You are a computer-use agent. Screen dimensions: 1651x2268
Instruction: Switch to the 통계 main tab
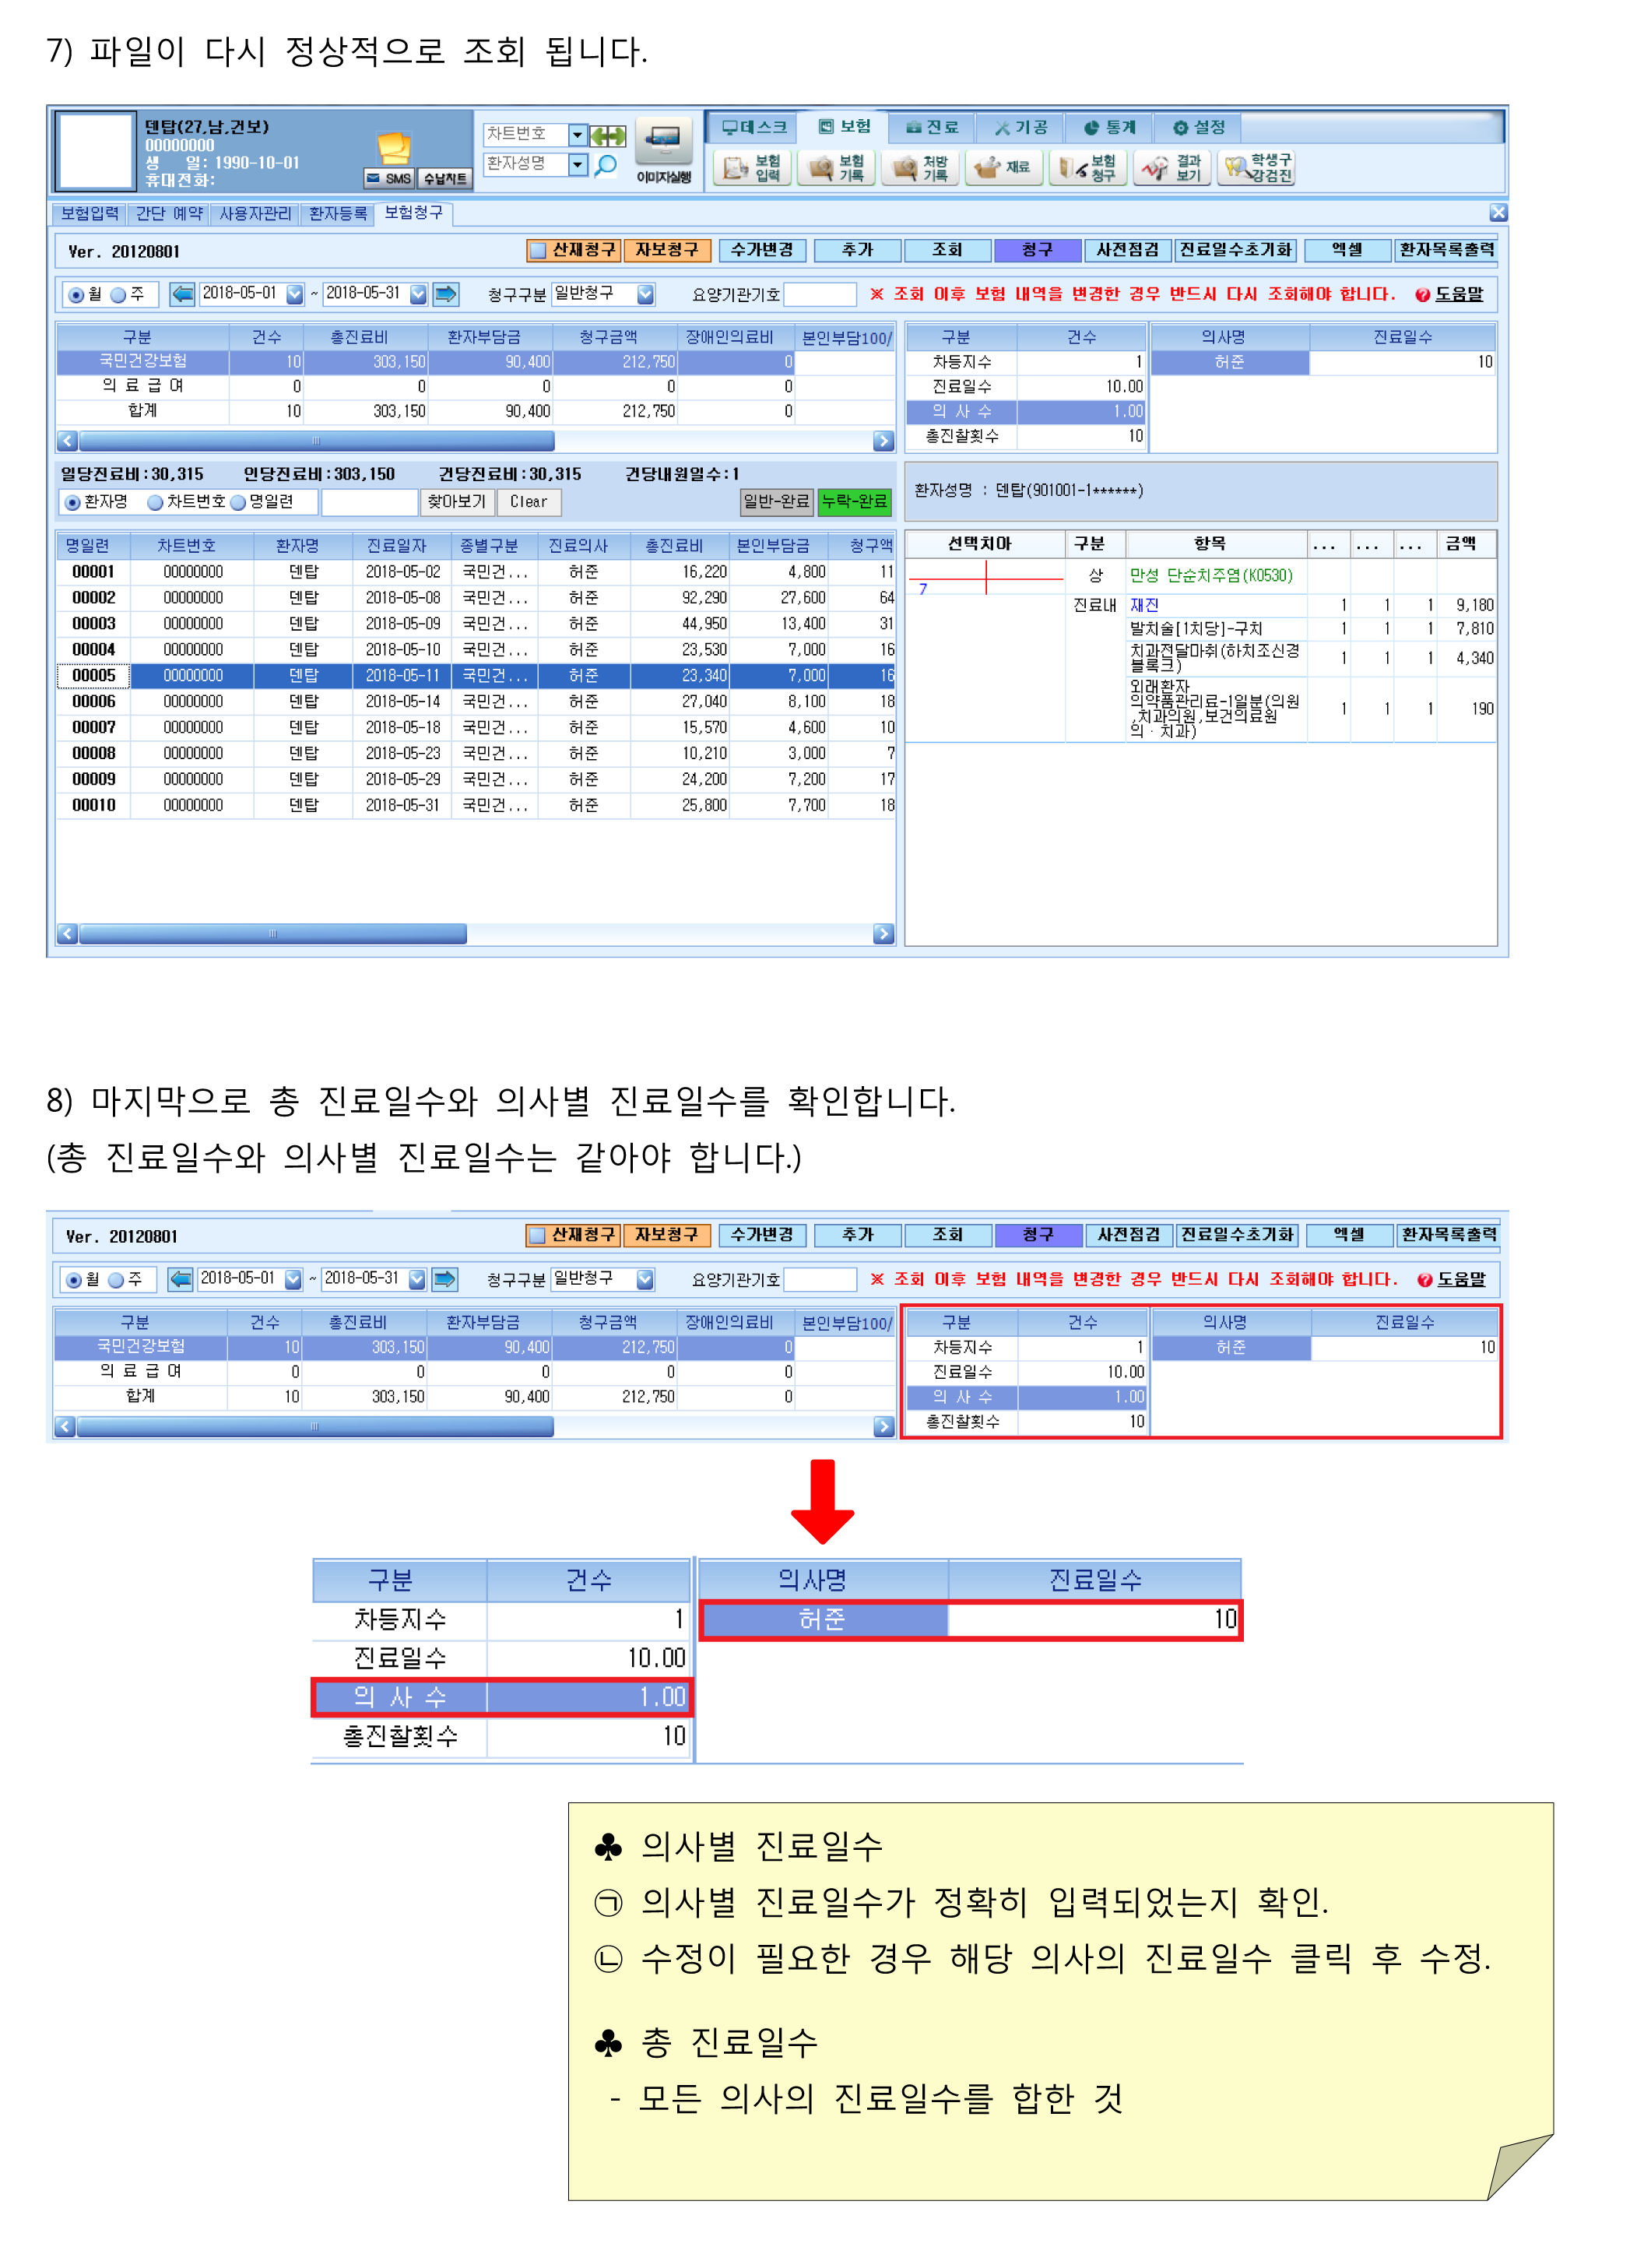(x=1110, y=127)
